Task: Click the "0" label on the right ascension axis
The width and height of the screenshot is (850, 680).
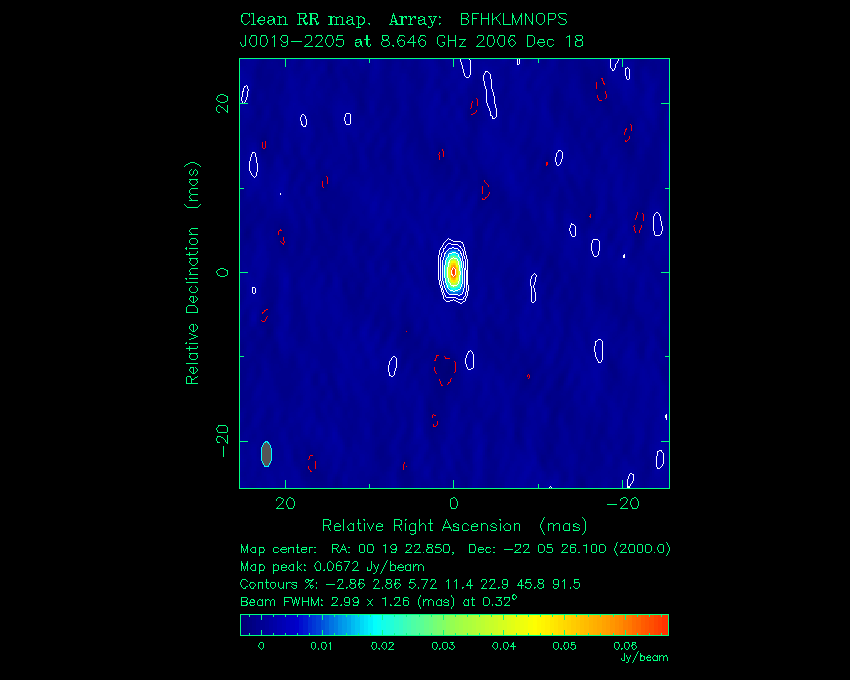Action: click(454, 504)
